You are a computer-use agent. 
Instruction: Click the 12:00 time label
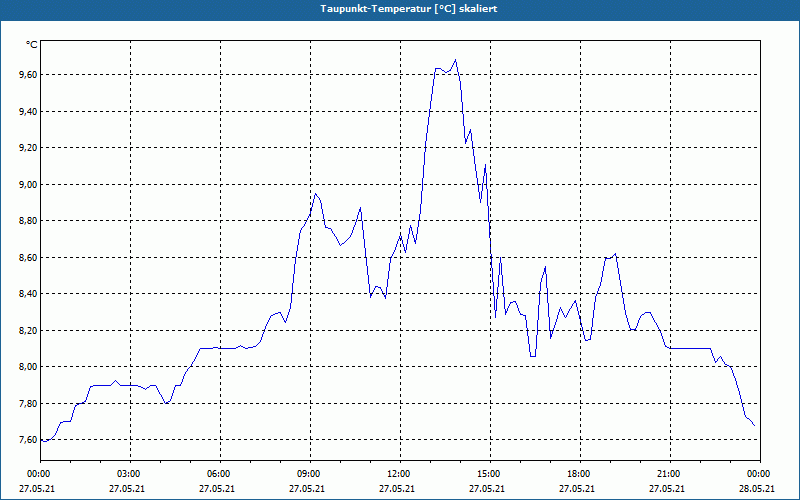click(x=397, y=474)
